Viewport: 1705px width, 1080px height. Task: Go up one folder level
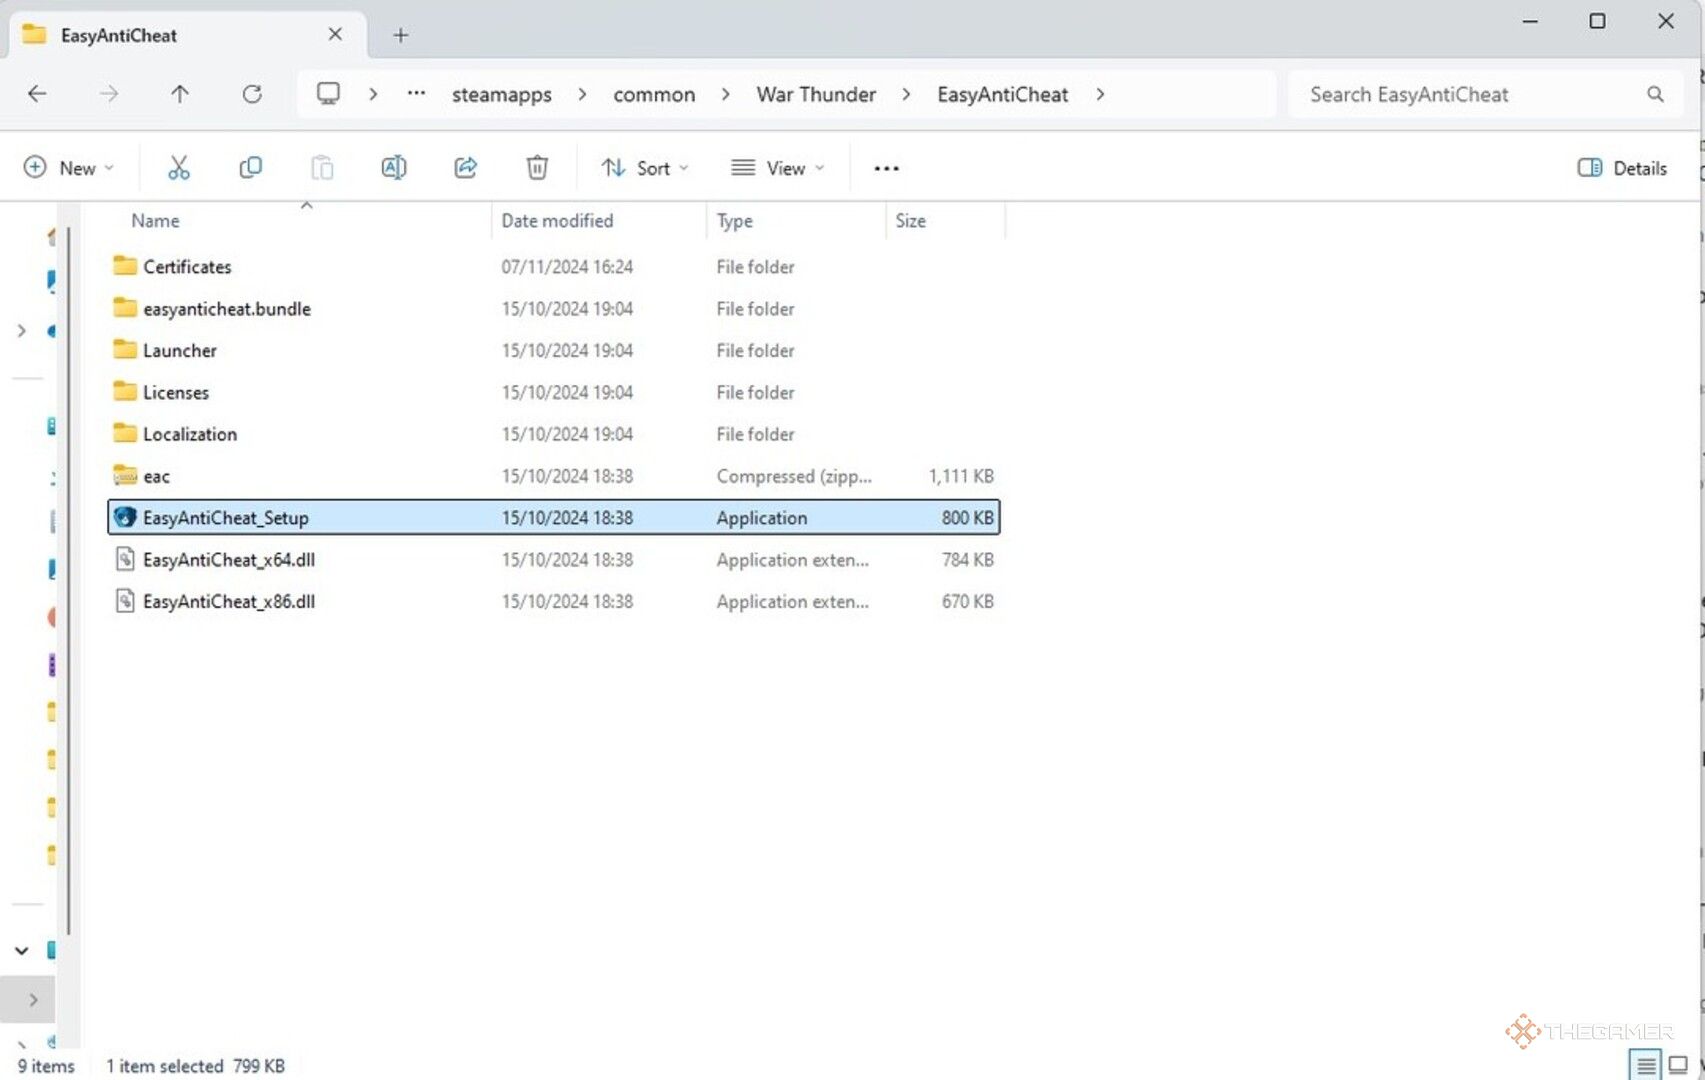(180, 94)
